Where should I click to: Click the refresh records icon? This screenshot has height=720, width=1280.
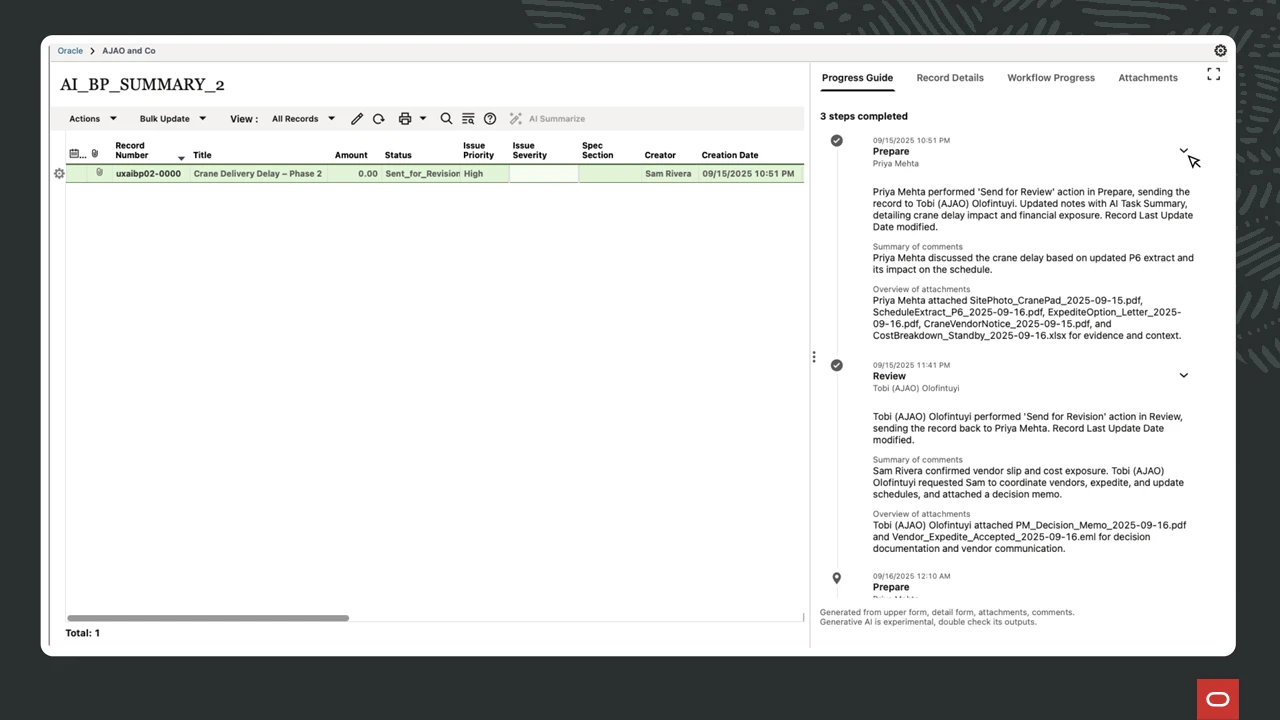point(379,118)
